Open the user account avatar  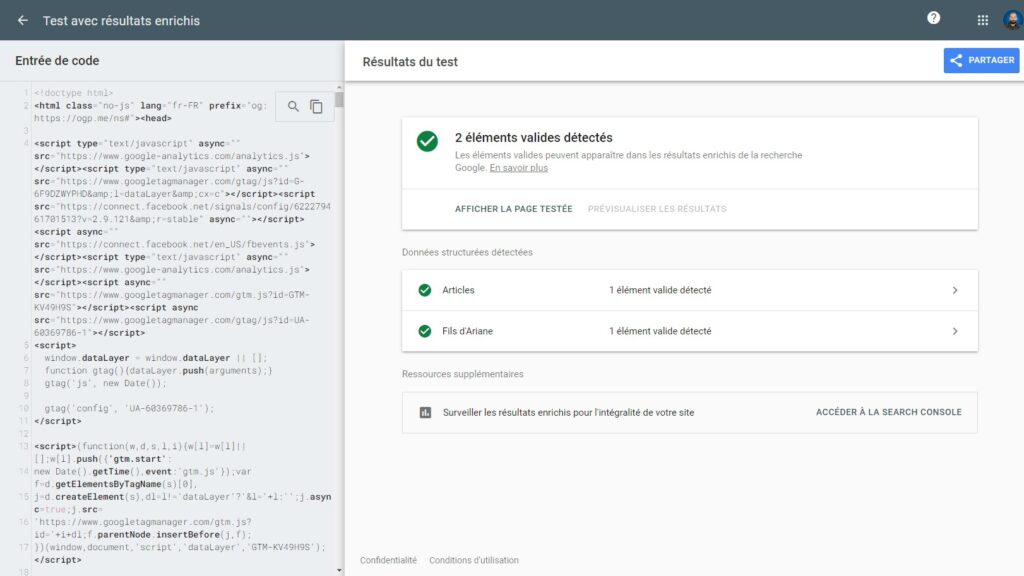point(1013,20)
